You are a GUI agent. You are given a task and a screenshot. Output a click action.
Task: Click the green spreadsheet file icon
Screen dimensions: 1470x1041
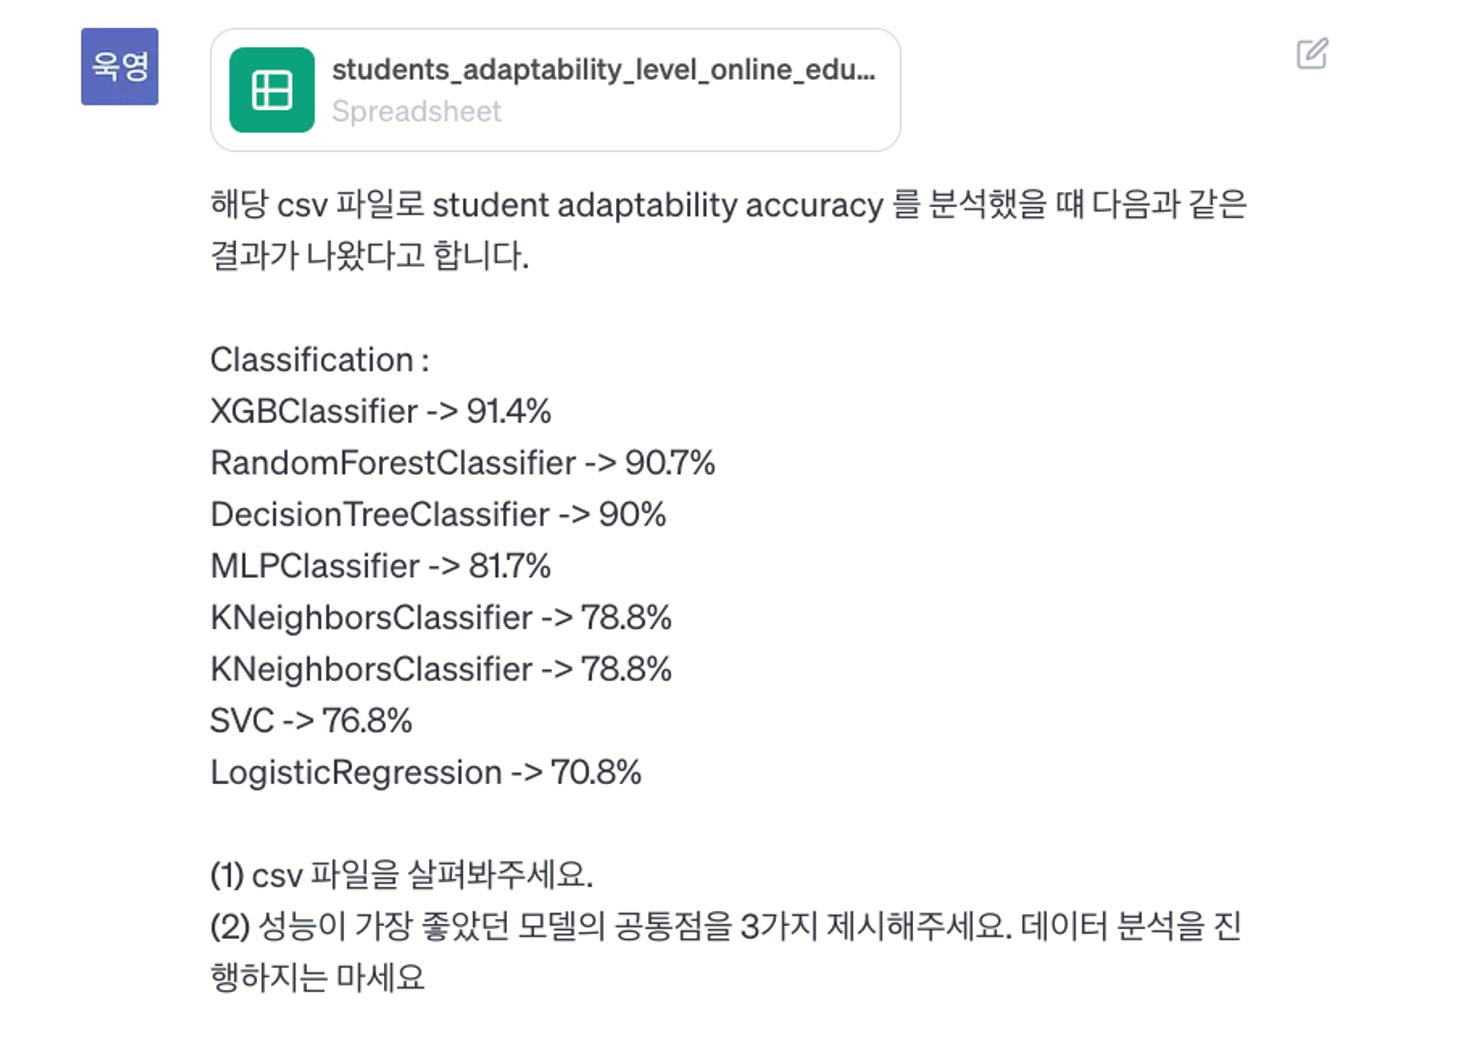272,90
